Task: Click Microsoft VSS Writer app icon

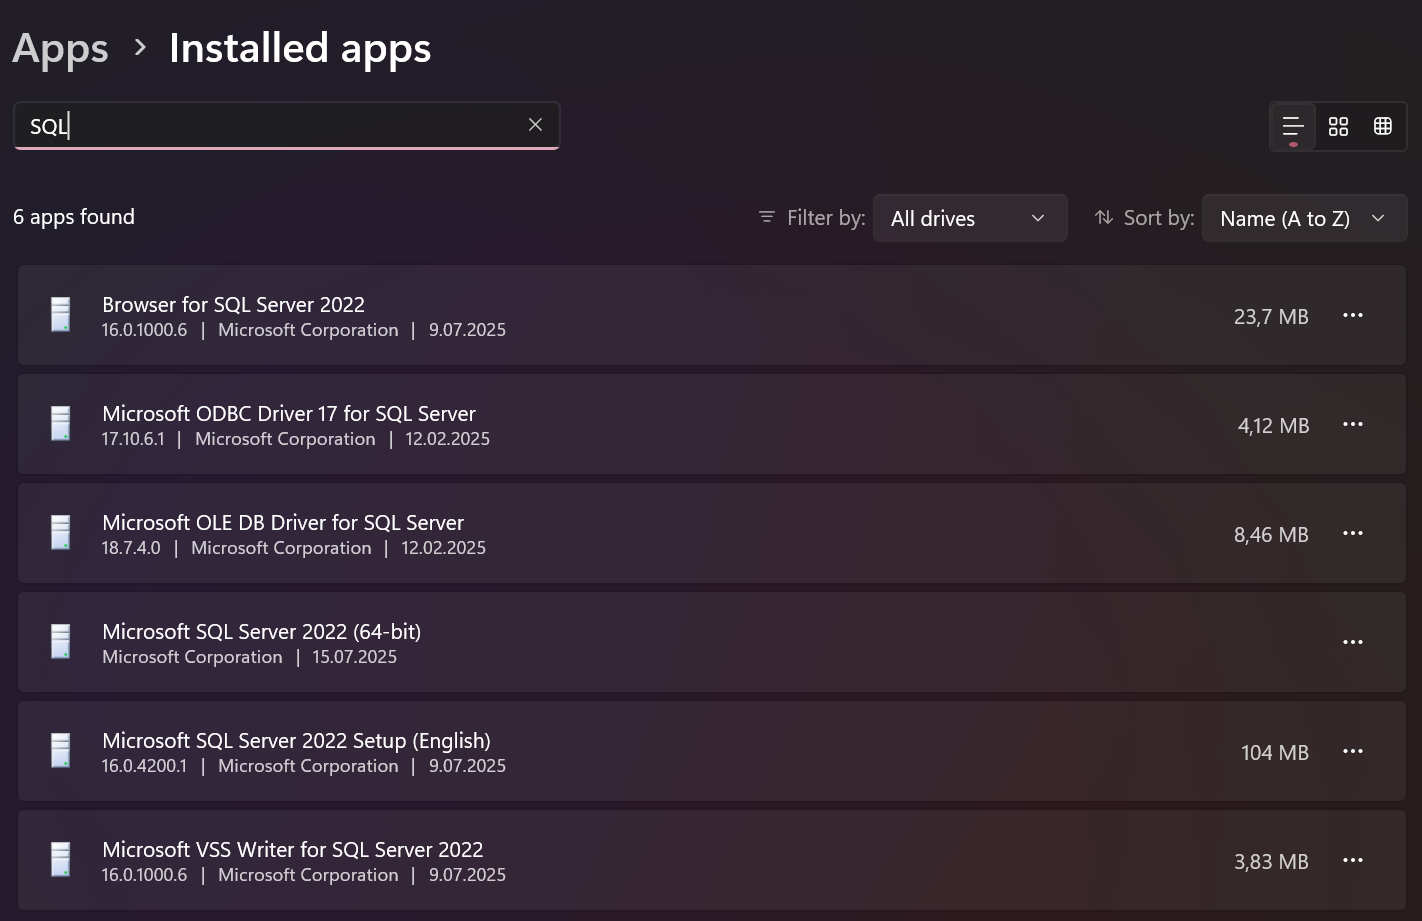Action: (x=60, y=860)
